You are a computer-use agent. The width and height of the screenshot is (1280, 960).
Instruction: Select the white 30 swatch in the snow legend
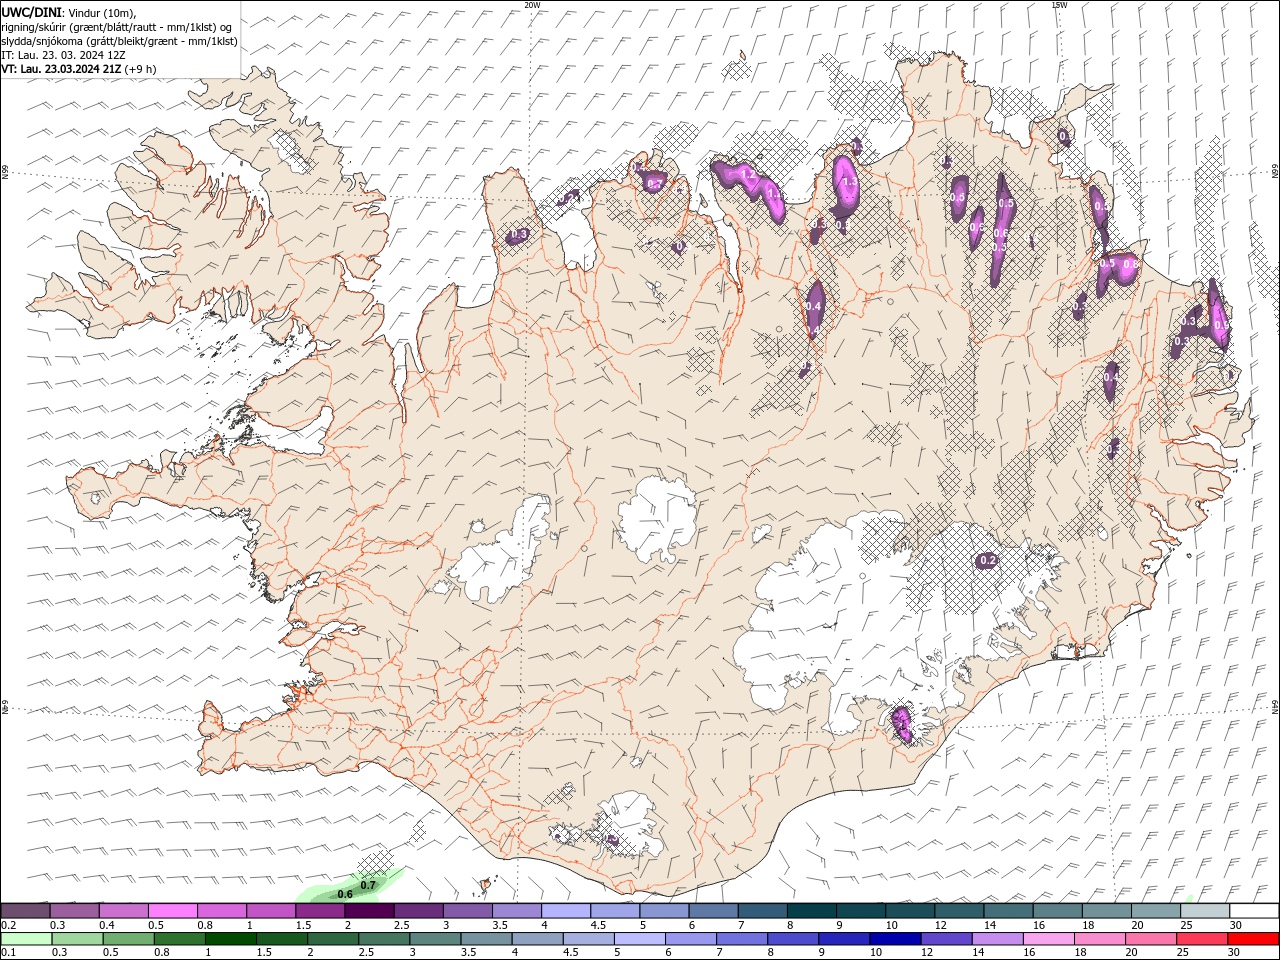point(1254,911)
